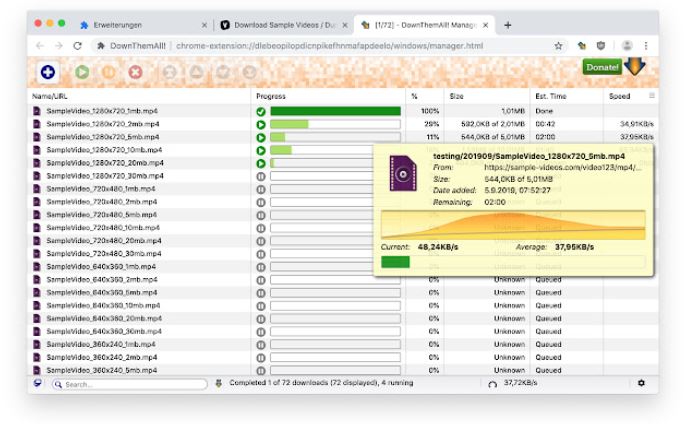Click the speed limit icon by 37,72KB/s
The image size is (684, 424).
[x=492, y=384]
